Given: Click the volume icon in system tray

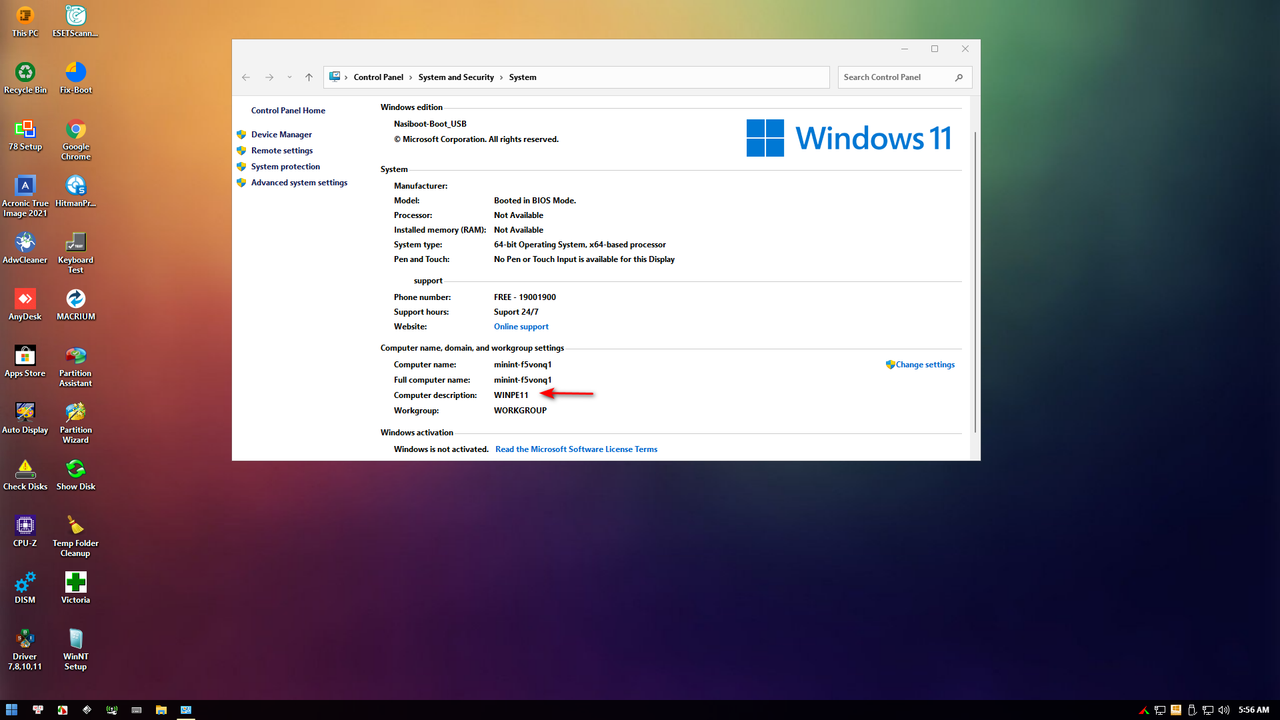Looking at the screenshot, I should tap(1224, 710).
